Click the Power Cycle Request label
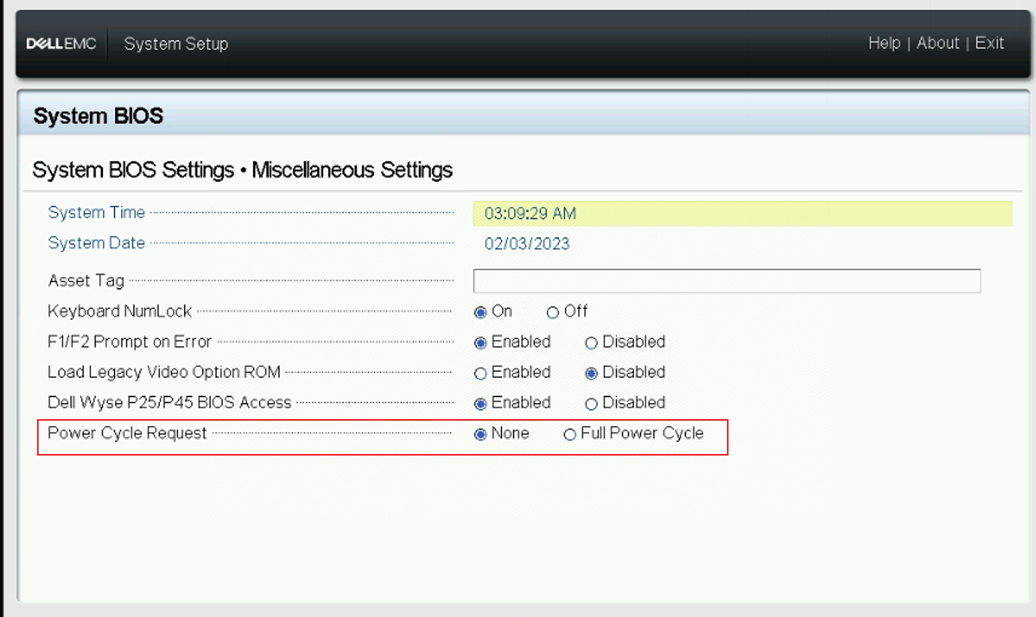Viewport: 1036px width, 617px height. [x=127, y=433]
